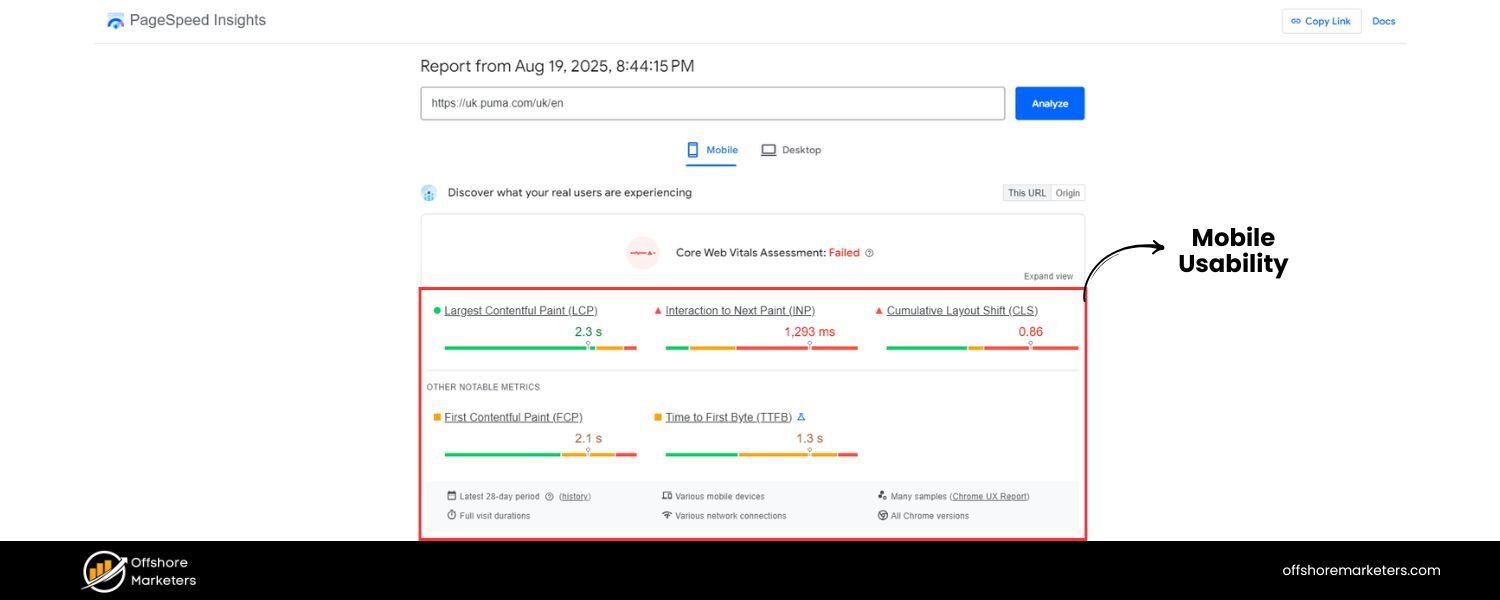Open the Docs page
This screenshot has width=1500, height=600.
click(1384, 20)
